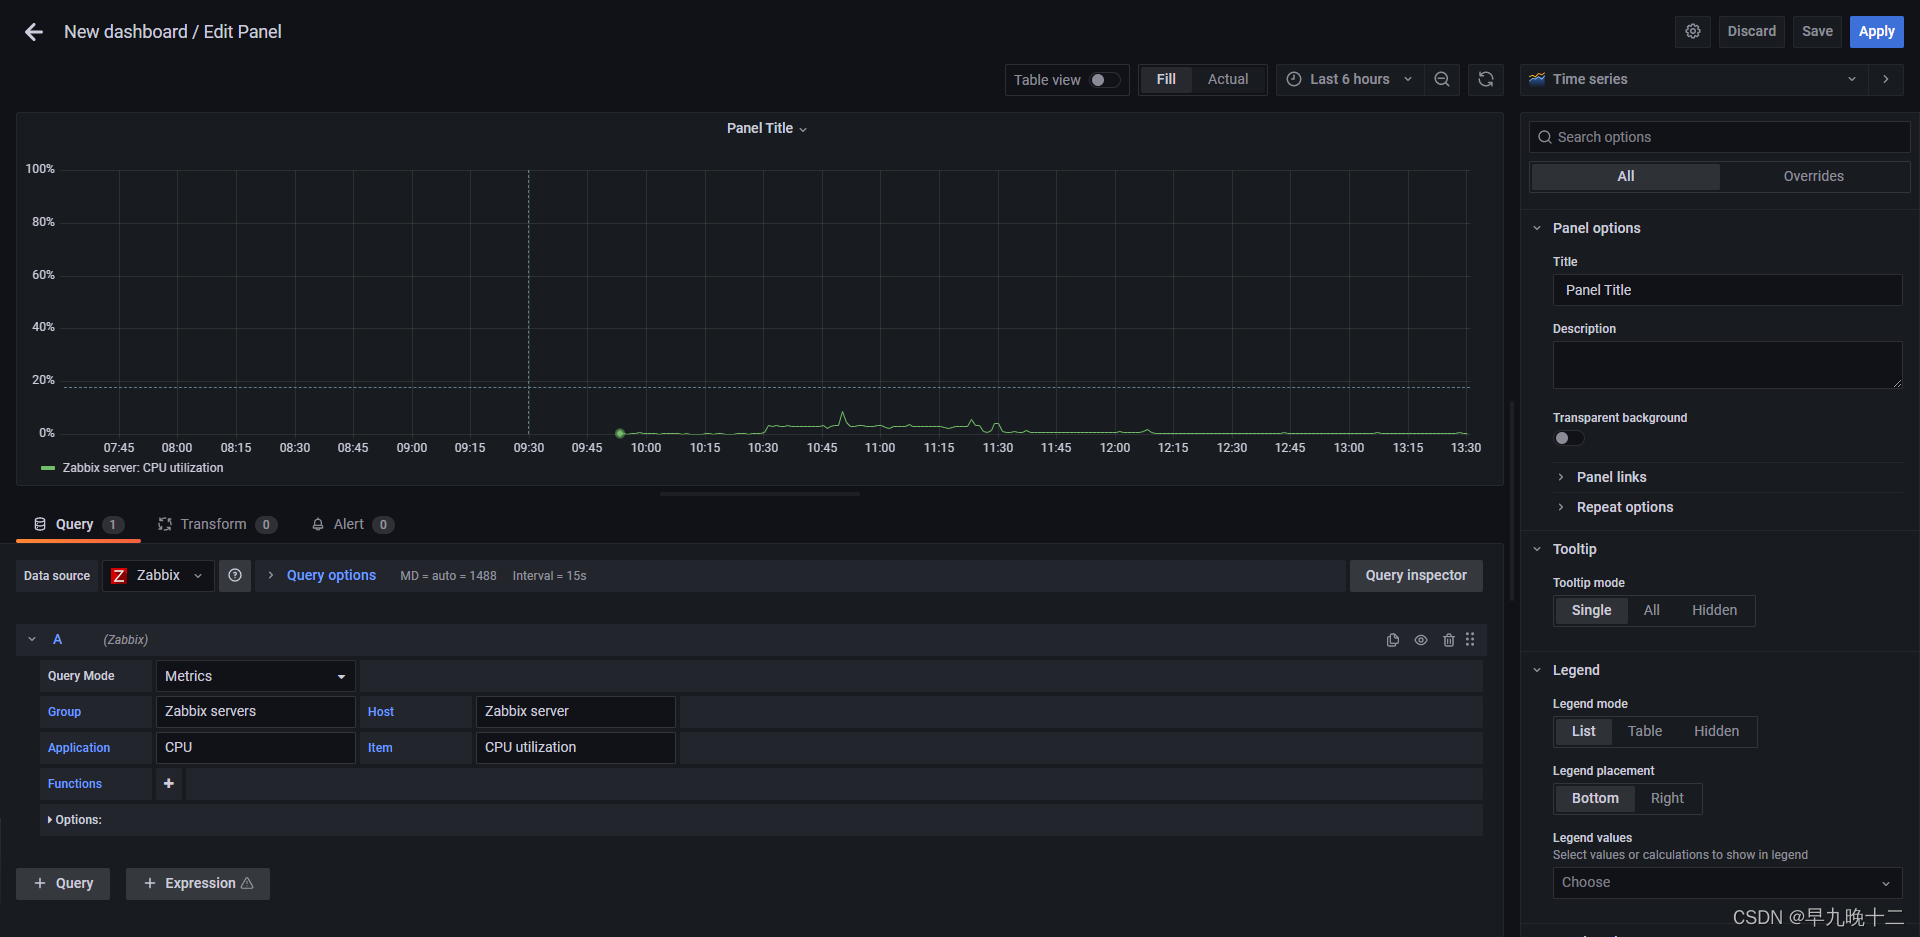The image size is (1920, 937).
Task: Switch to the Query tab
Action: pos(78,524)
